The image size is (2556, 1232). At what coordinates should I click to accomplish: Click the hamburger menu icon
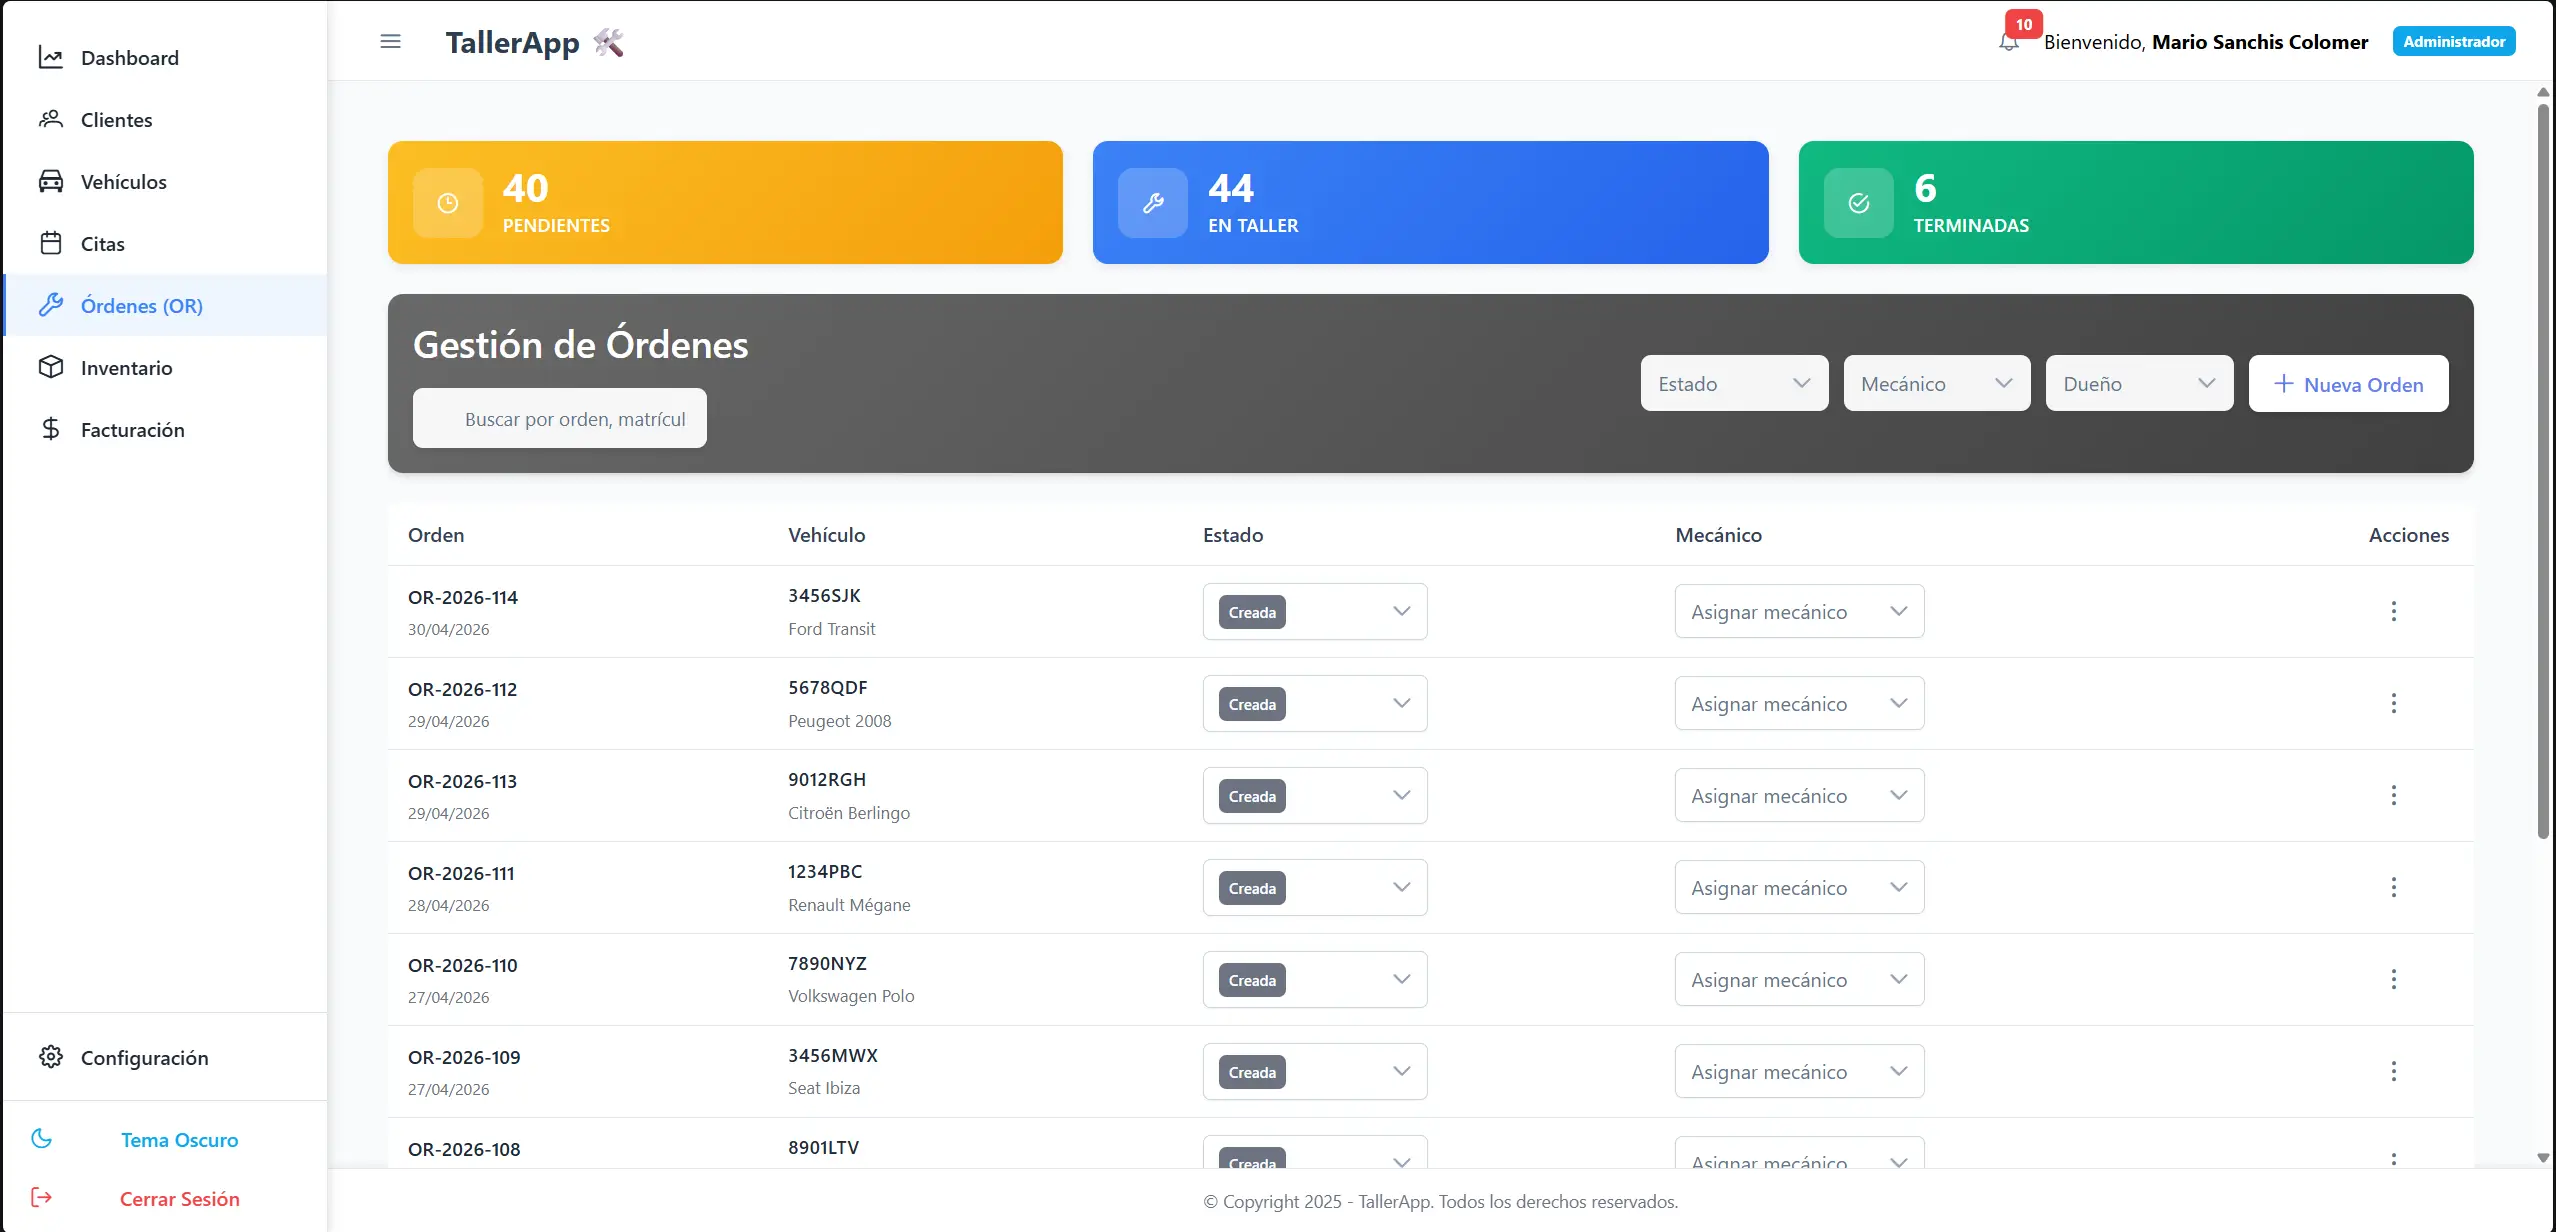pos(390,41)
